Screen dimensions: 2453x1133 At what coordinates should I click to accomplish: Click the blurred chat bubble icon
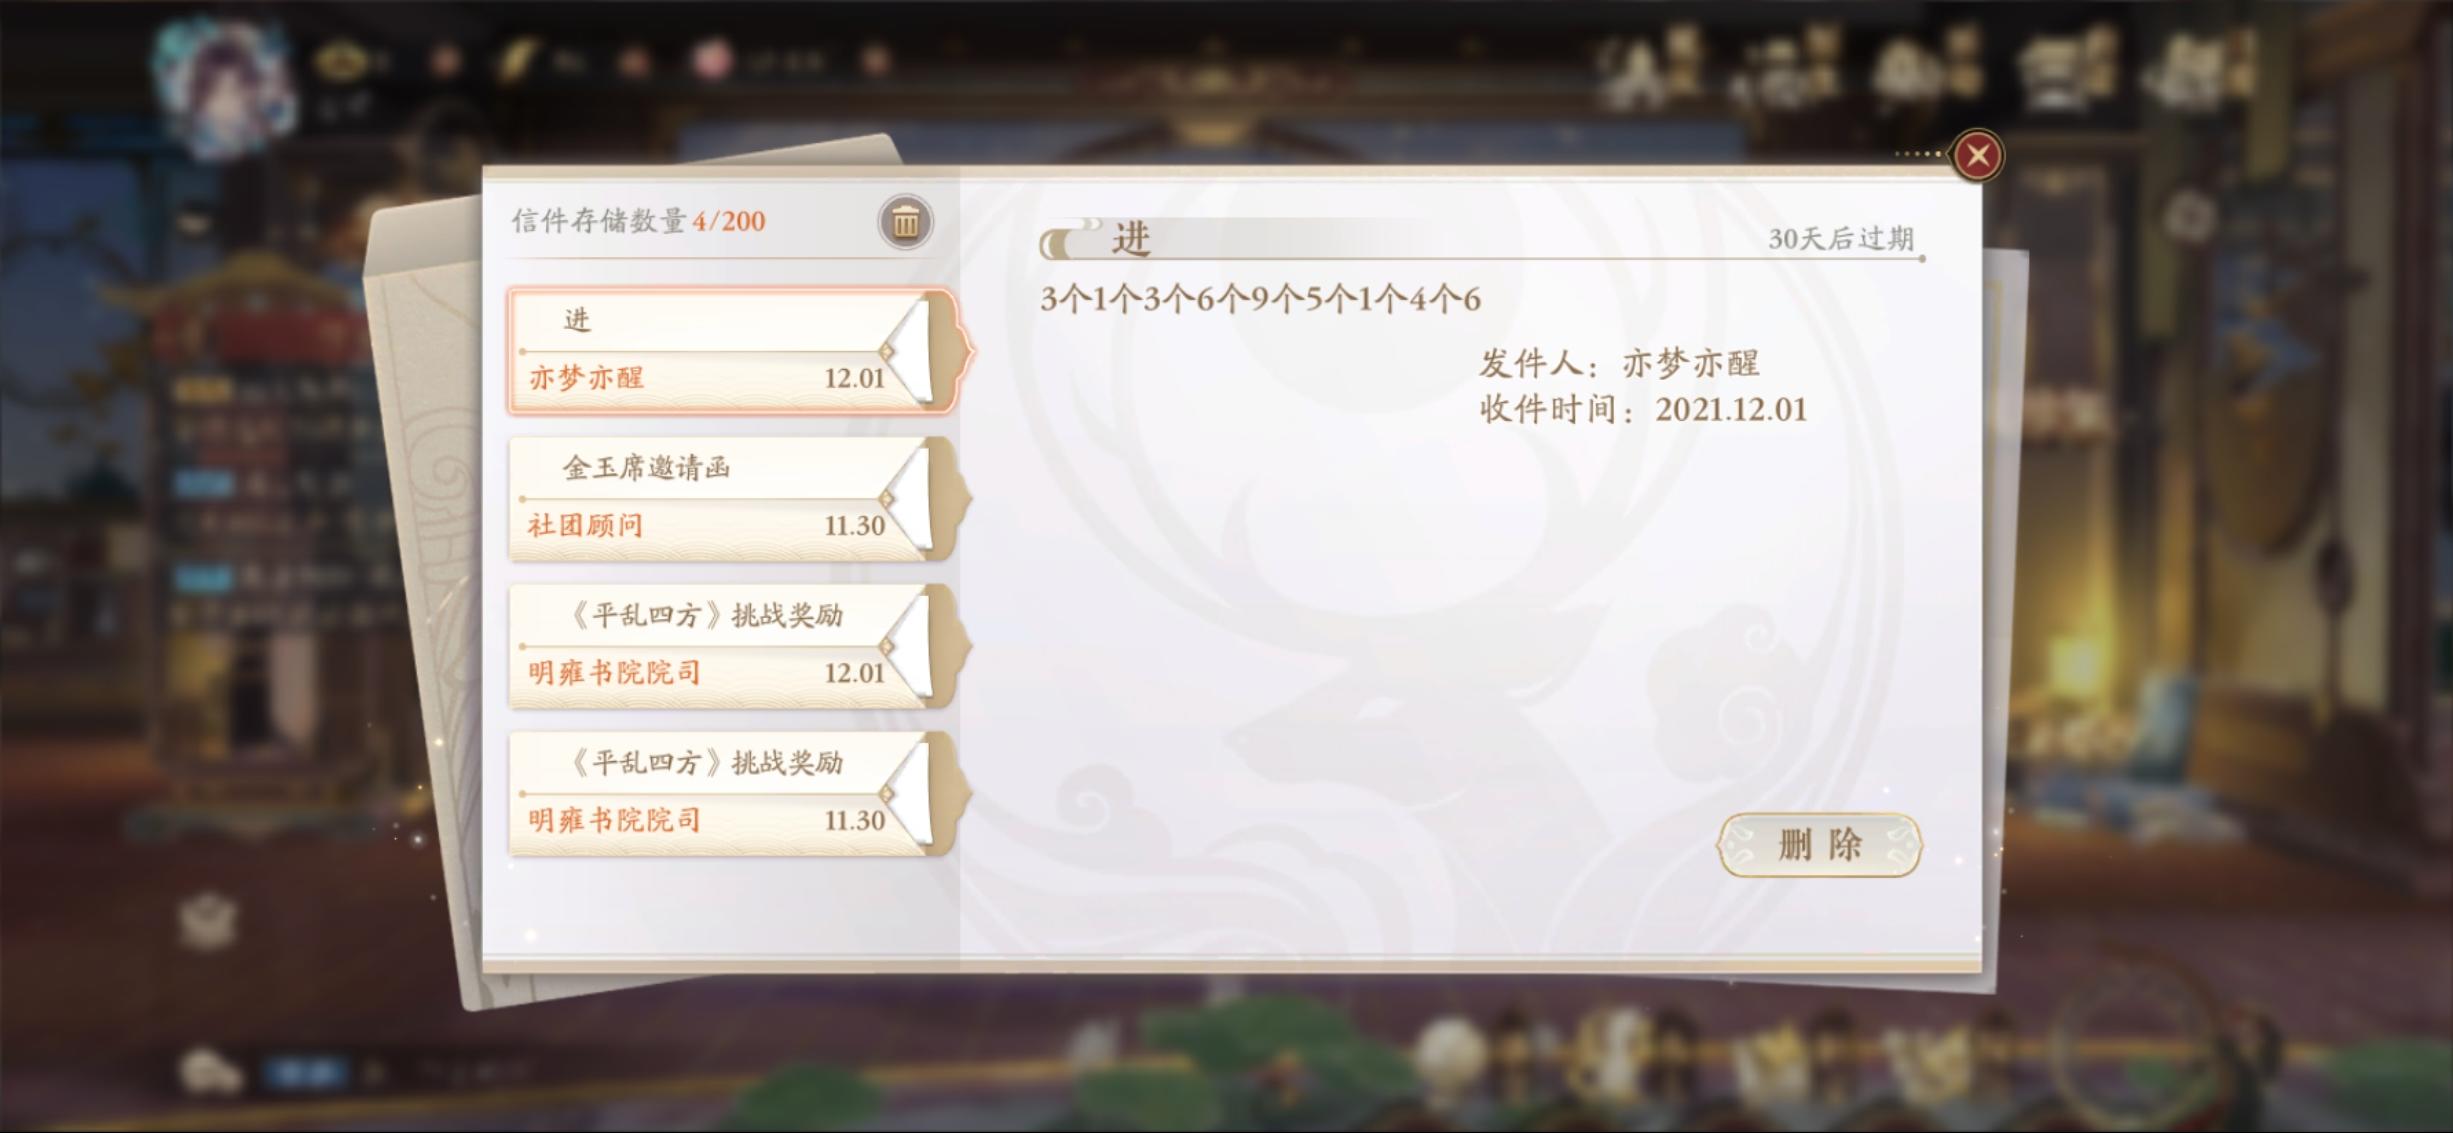point(210,1072)
